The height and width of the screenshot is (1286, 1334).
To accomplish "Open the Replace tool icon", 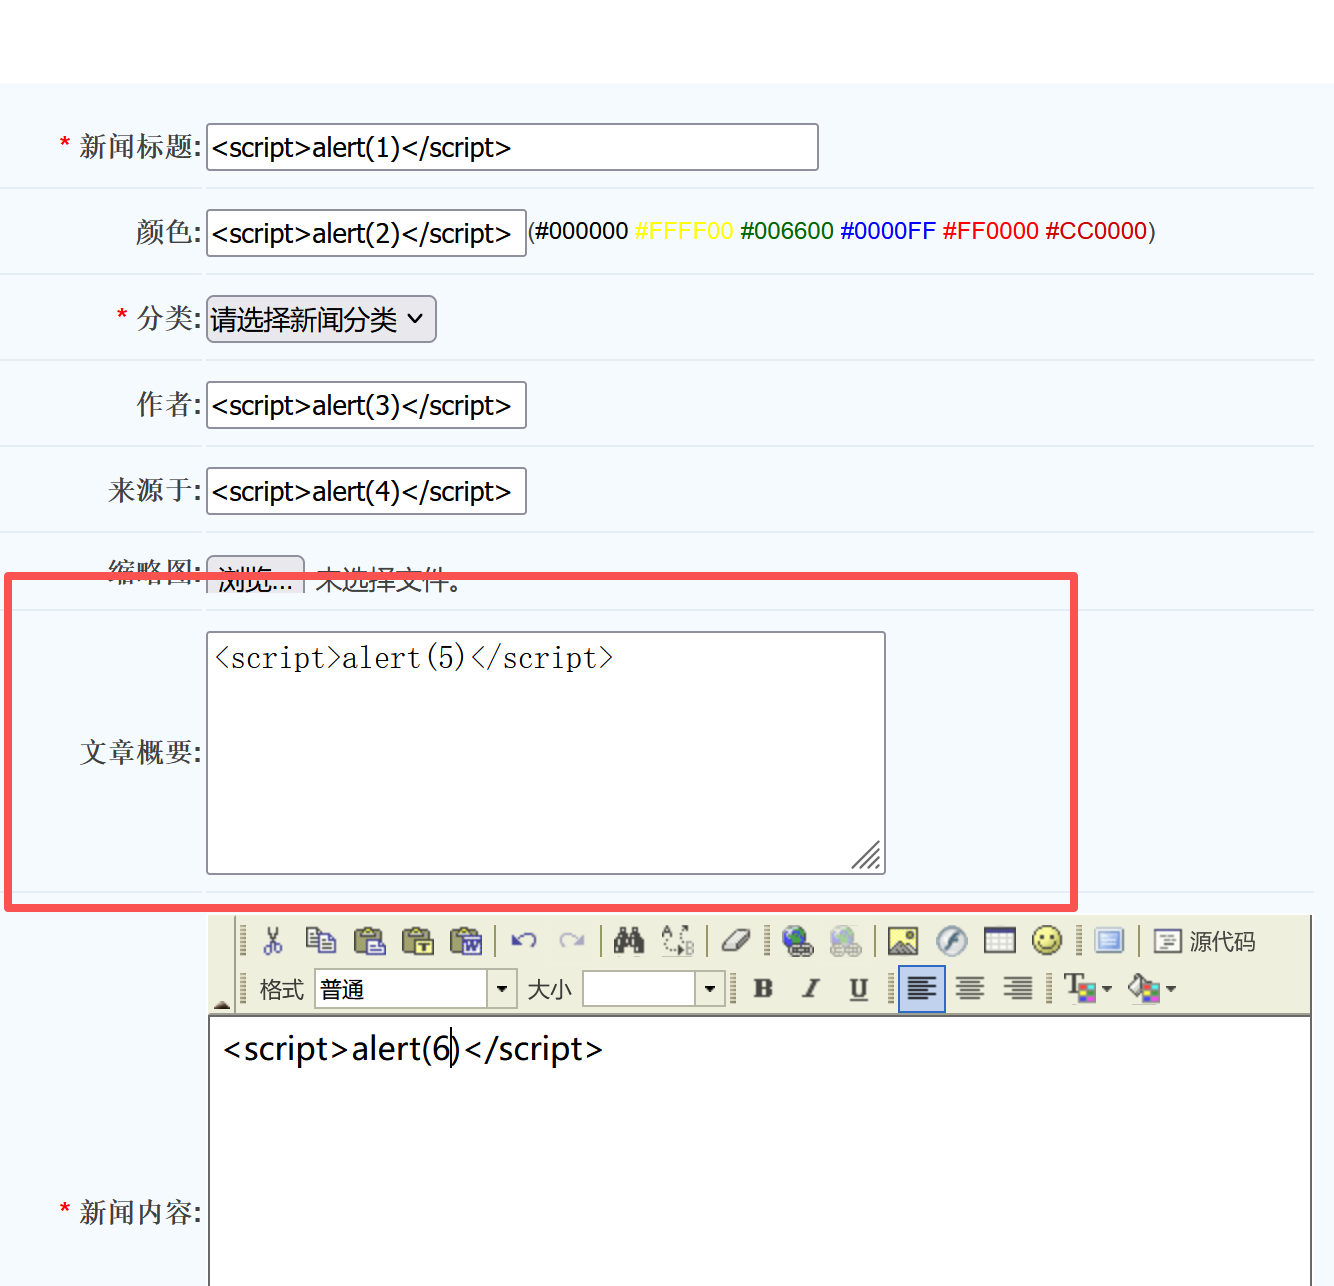I will coord(678,941).
